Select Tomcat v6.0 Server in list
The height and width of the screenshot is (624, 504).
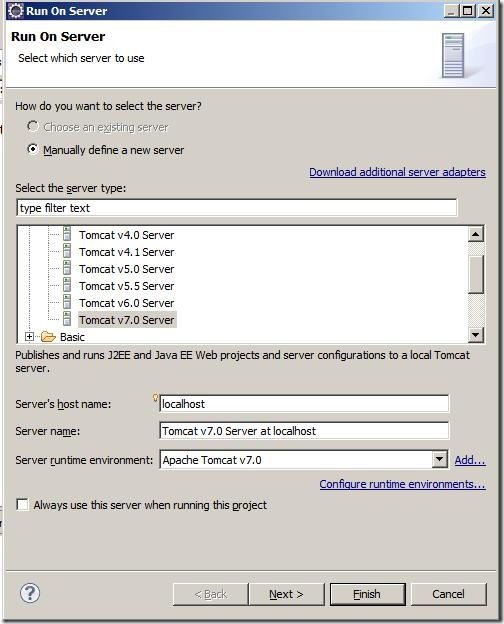pos(127,303)
